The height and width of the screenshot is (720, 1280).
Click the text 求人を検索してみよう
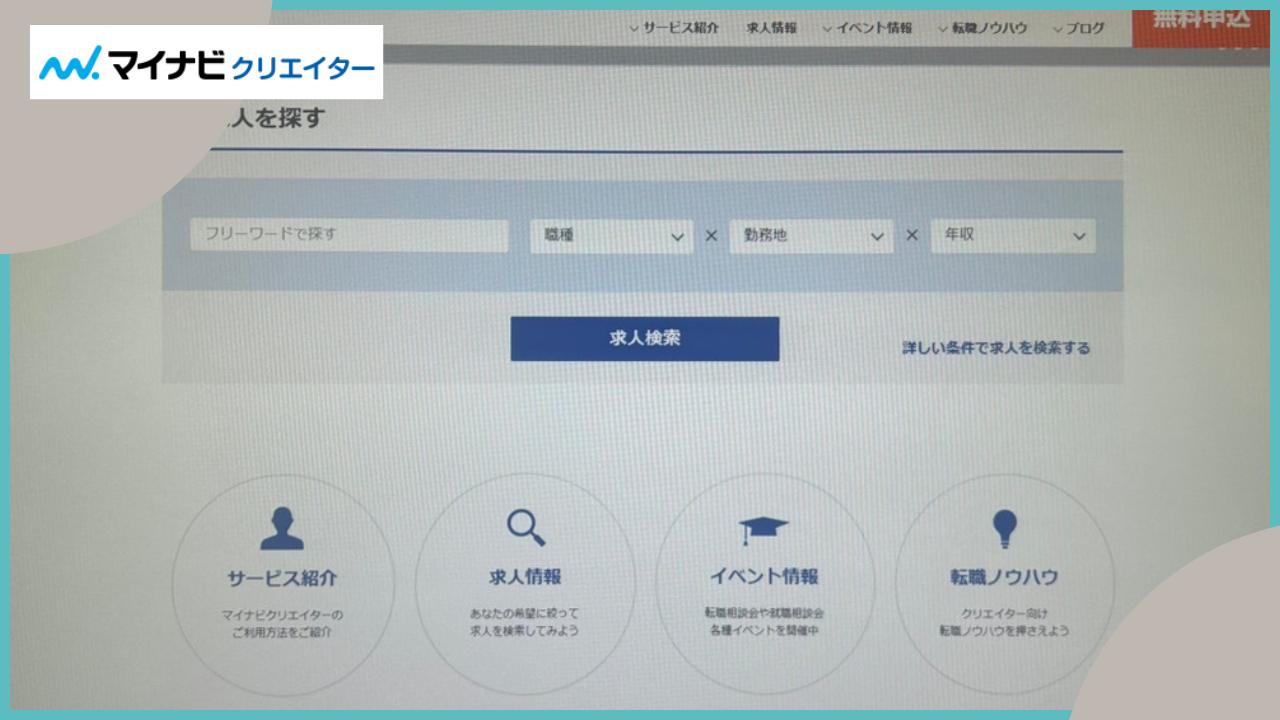525,631
